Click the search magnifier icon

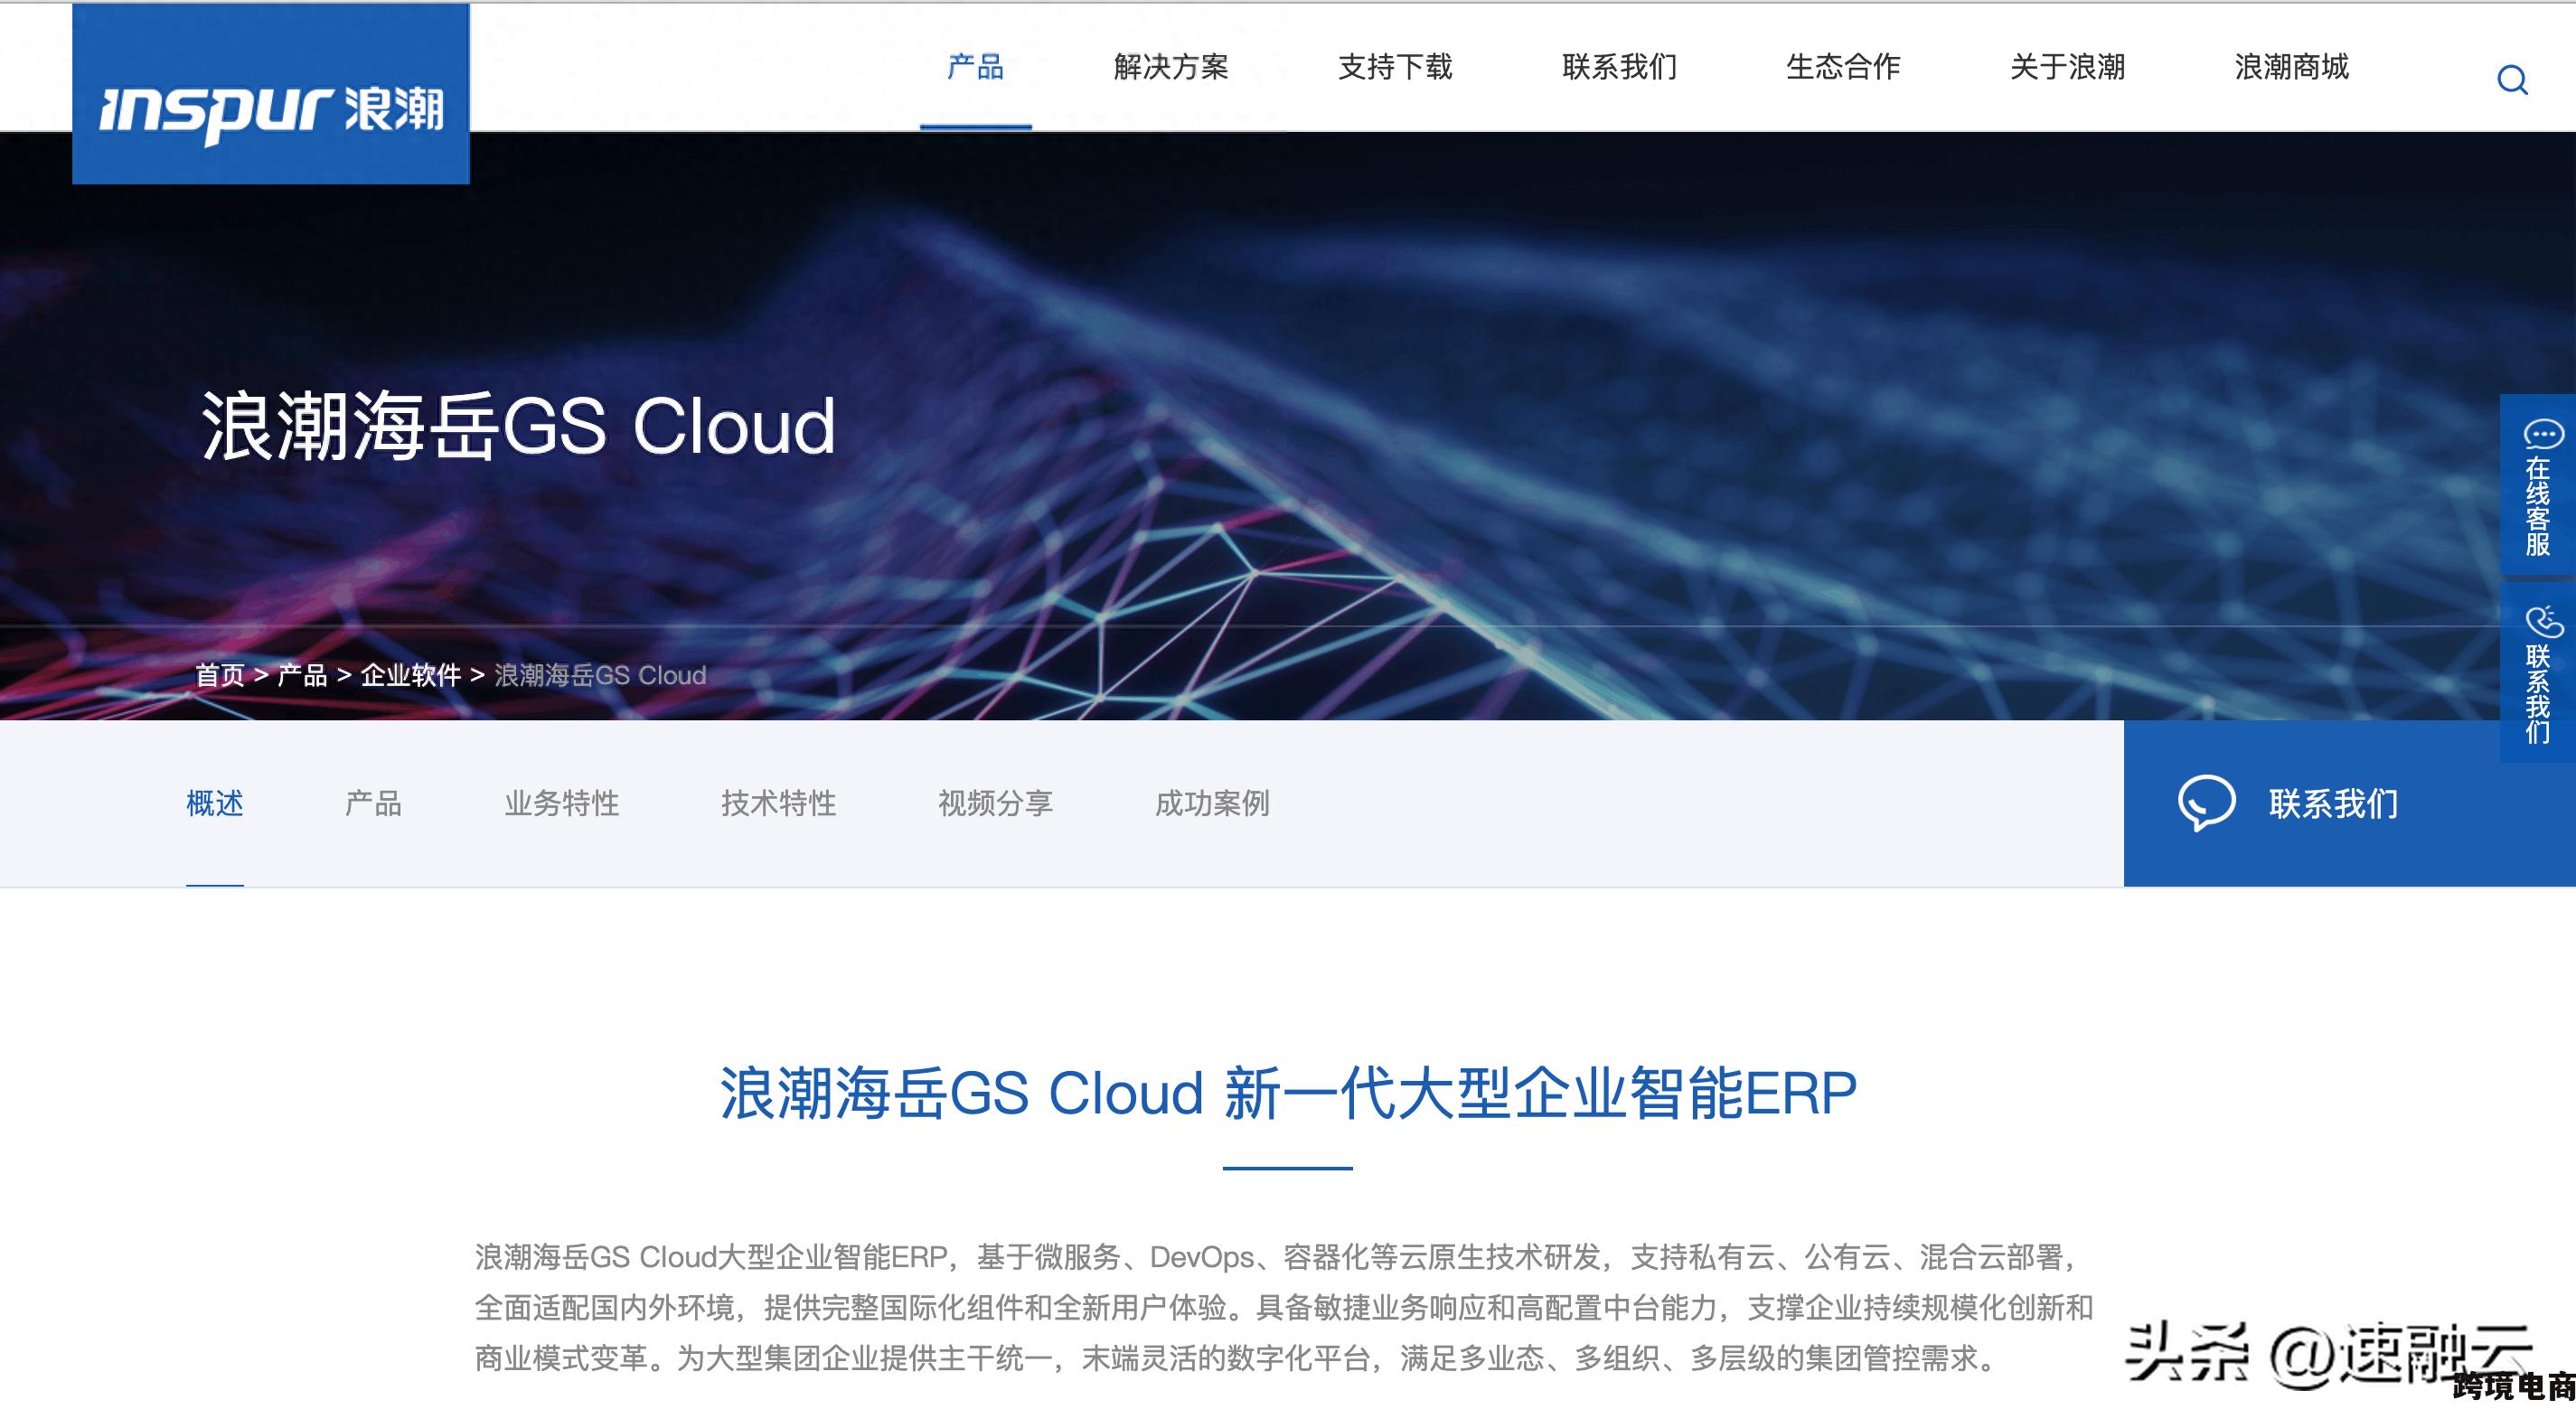2512,80
